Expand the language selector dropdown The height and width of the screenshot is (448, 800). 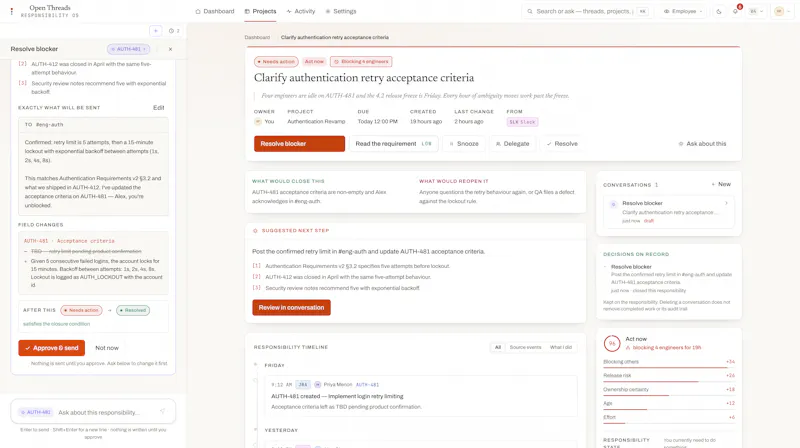click(756, 11)
